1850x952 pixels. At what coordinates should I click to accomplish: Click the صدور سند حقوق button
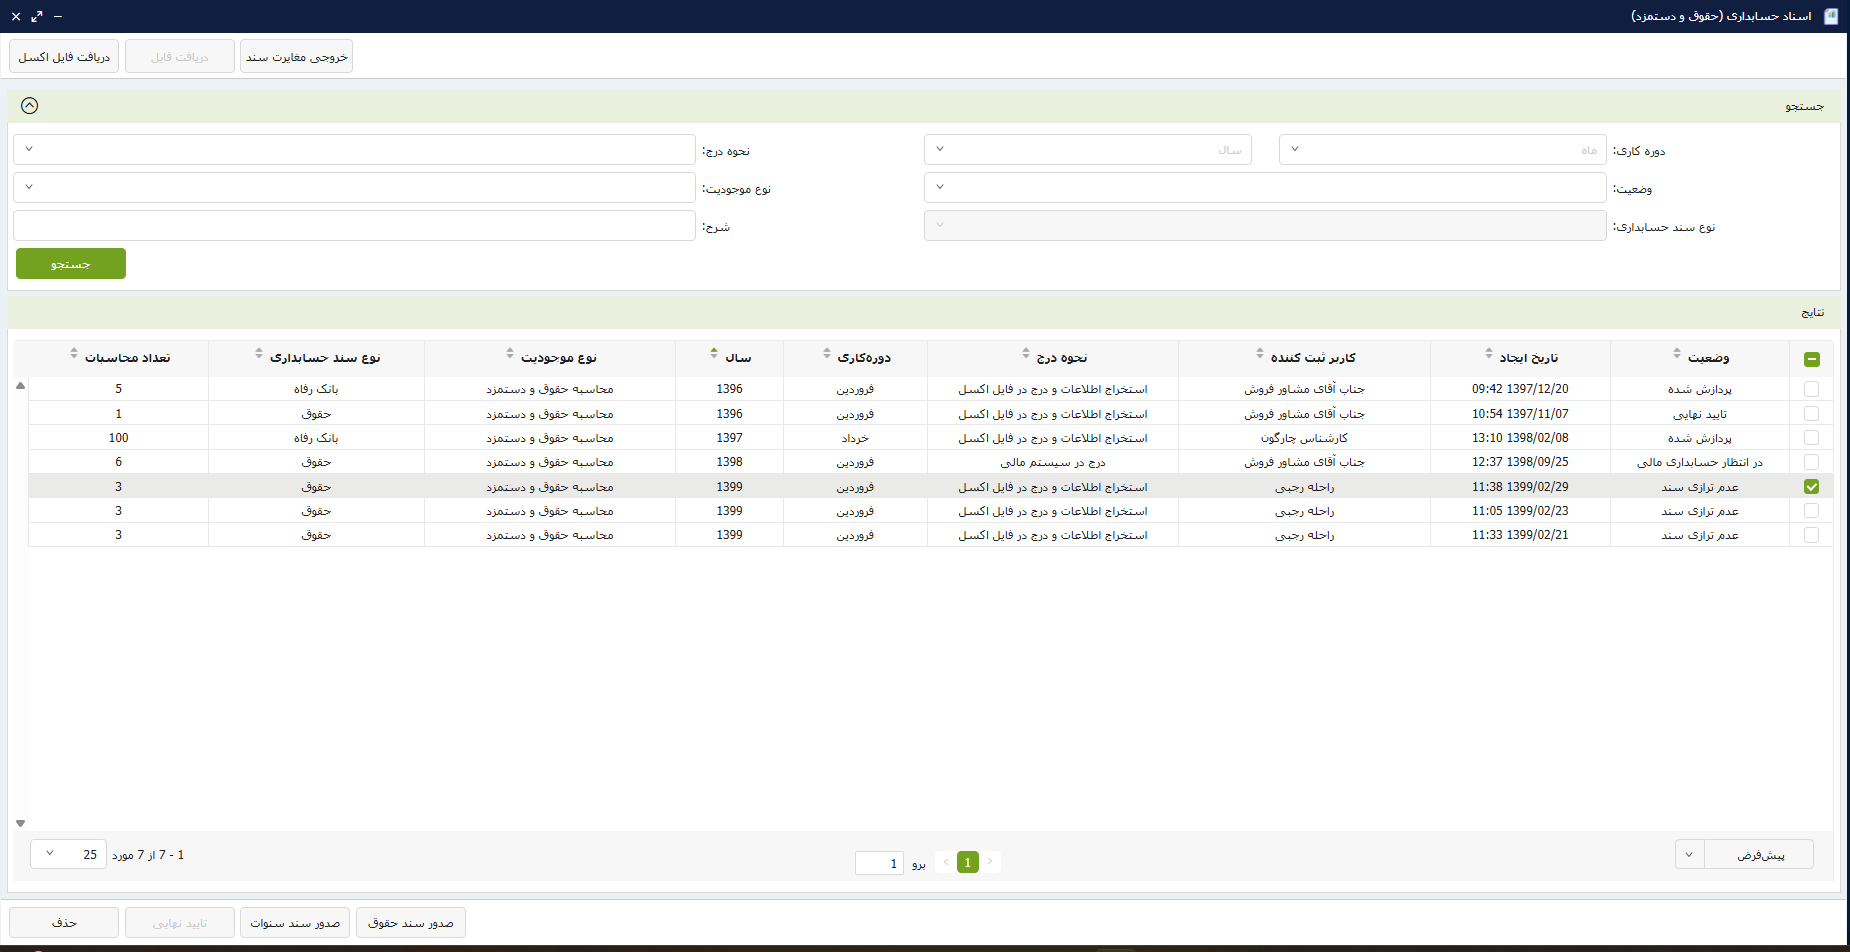coord(410,923)
